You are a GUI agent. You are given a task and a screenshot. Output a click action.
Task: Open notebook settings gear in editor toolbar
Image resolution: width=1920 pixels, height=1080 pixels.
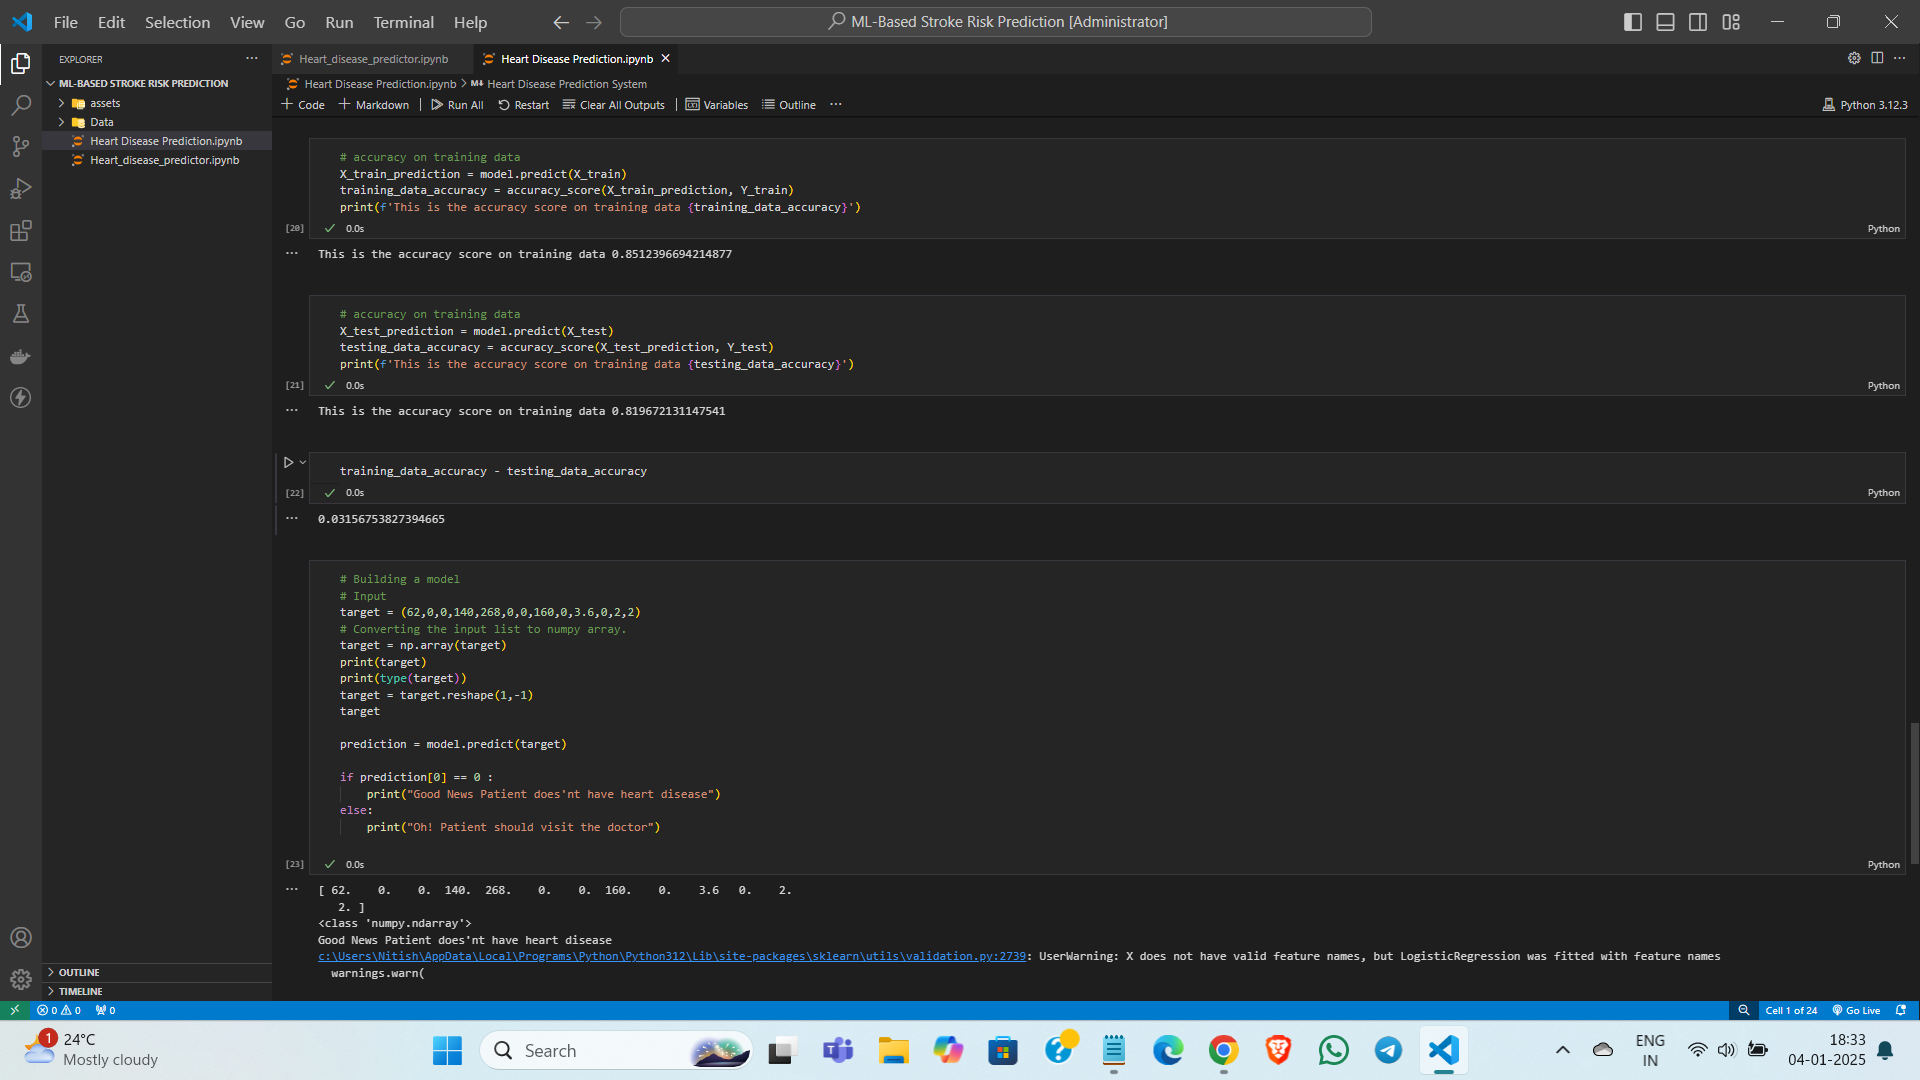[x=1854, y=58]
